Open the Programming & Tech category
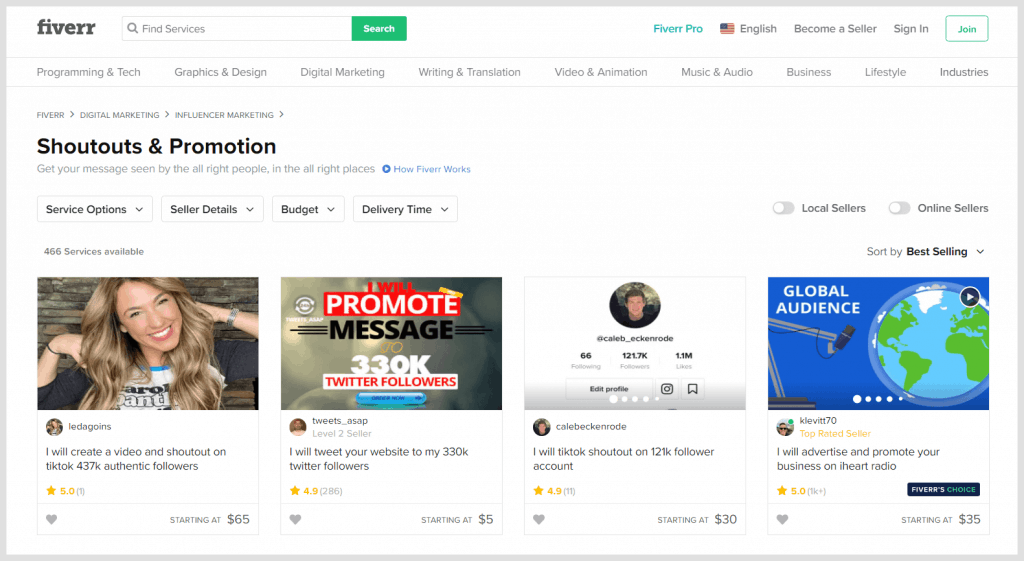 pyautogui.click(x=88, y=72)
